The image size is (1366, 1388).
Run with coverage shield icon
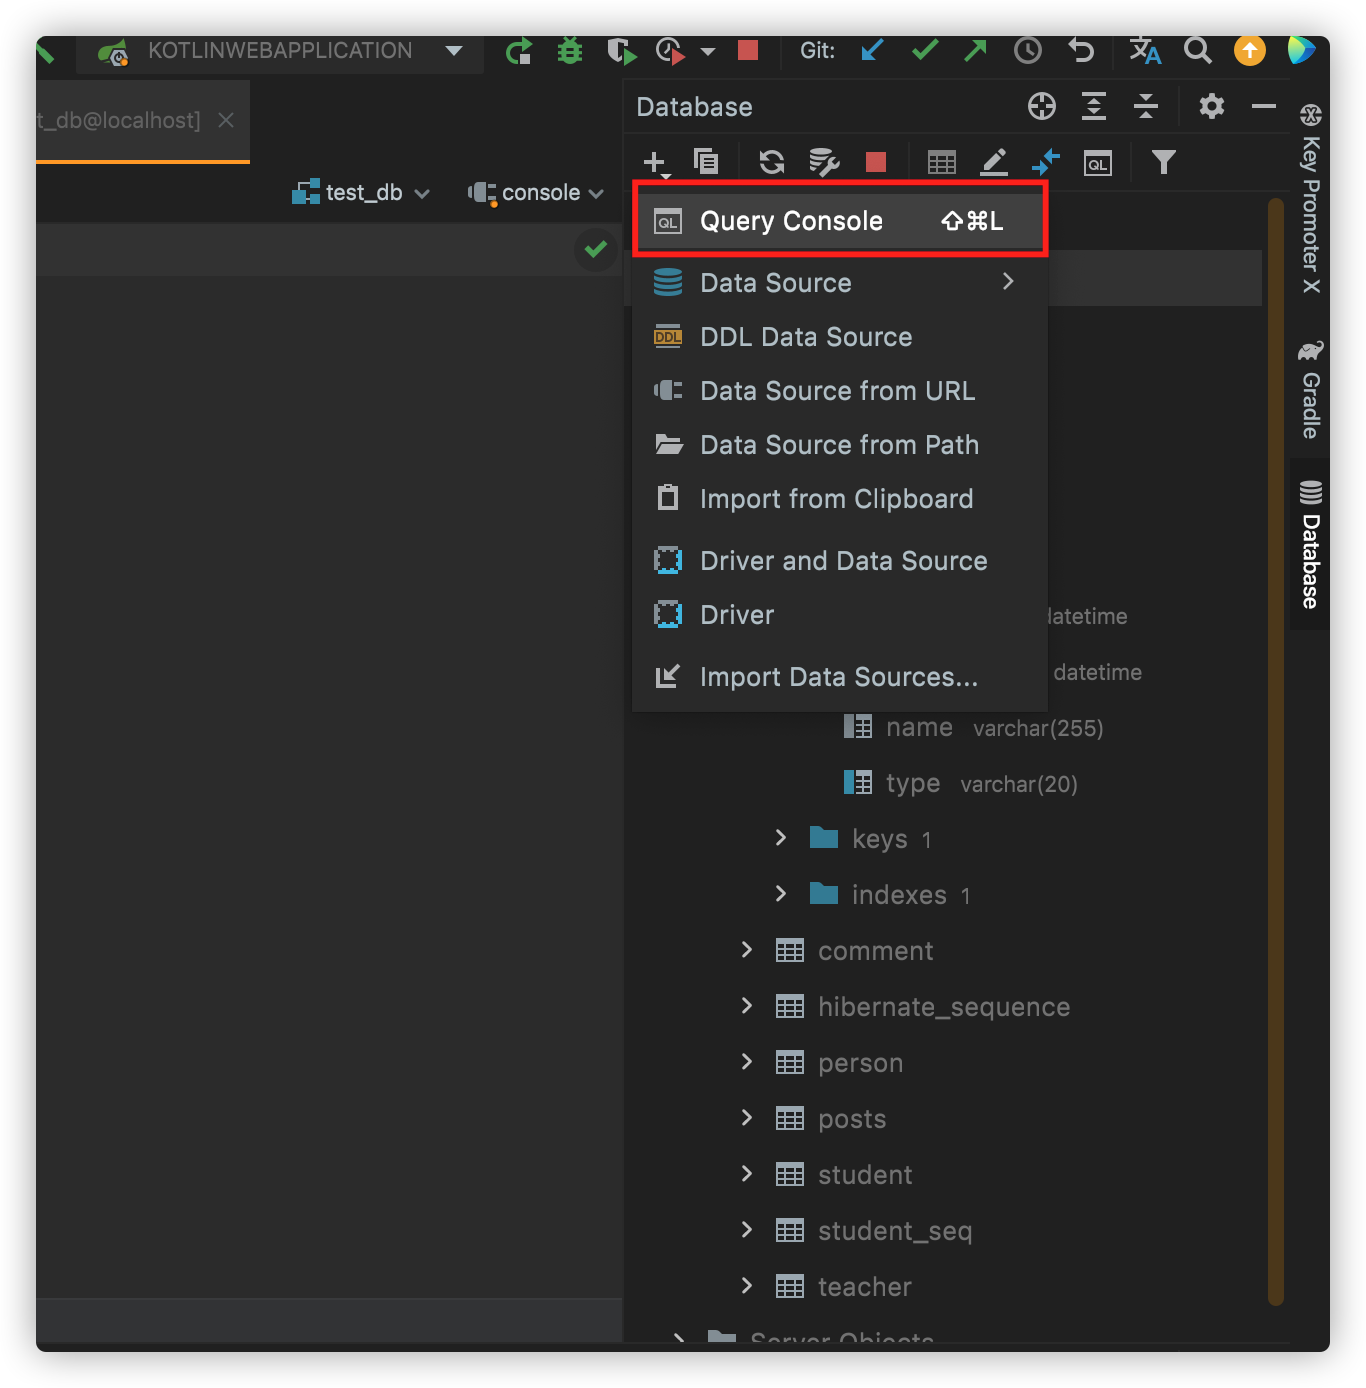621,50
